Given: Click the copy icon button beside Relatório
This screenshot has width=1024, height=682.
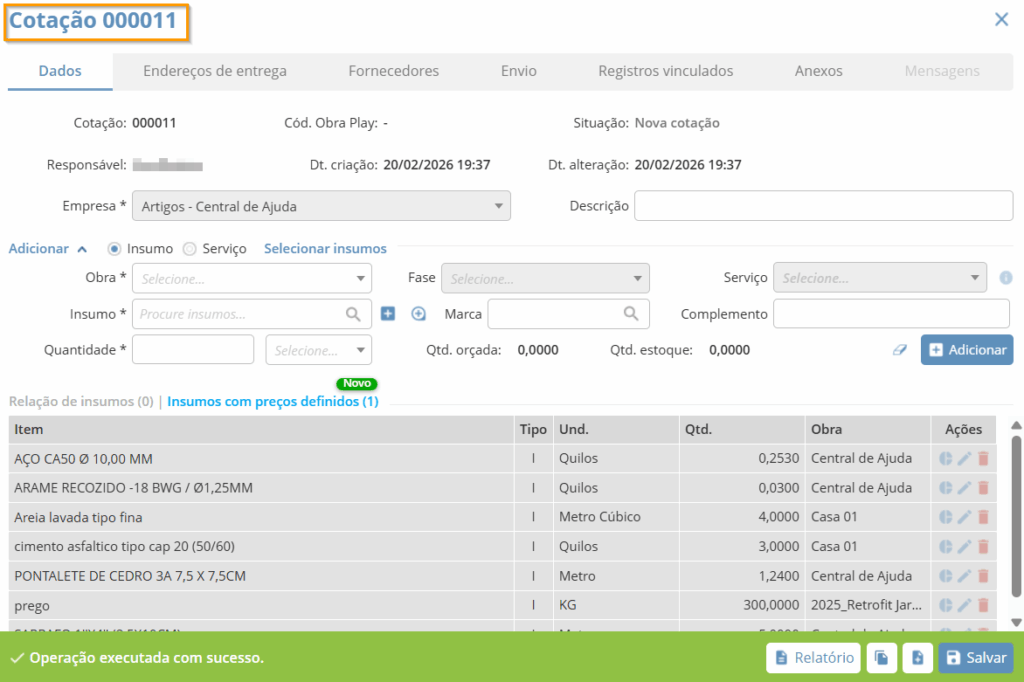Looking at the screenshot, I should (x=881, y=658).
